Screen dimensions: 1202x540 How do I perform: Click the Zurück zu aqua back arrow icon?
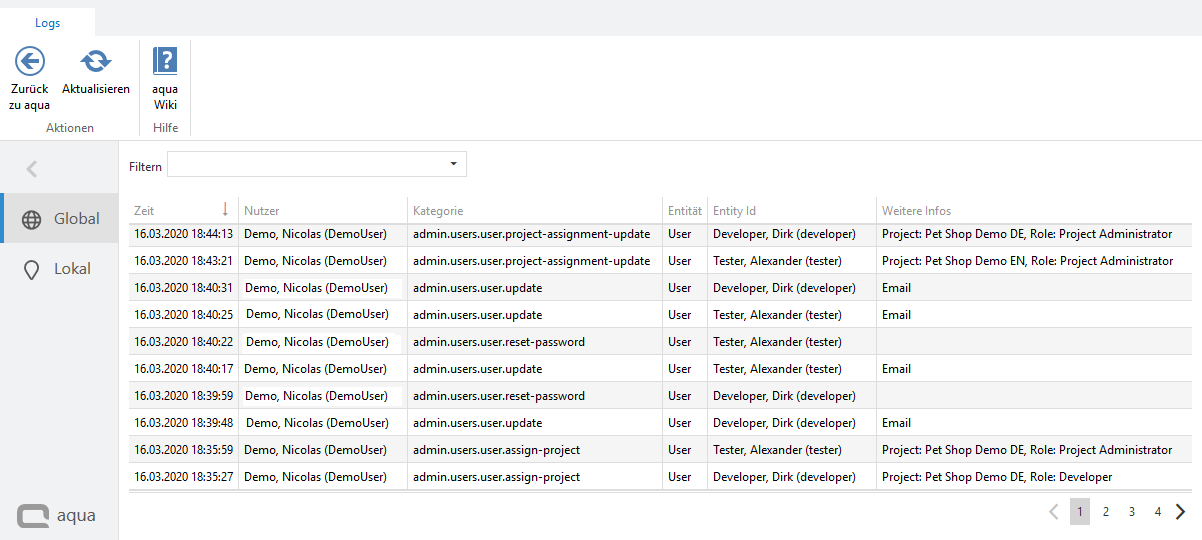coord(29,62)
